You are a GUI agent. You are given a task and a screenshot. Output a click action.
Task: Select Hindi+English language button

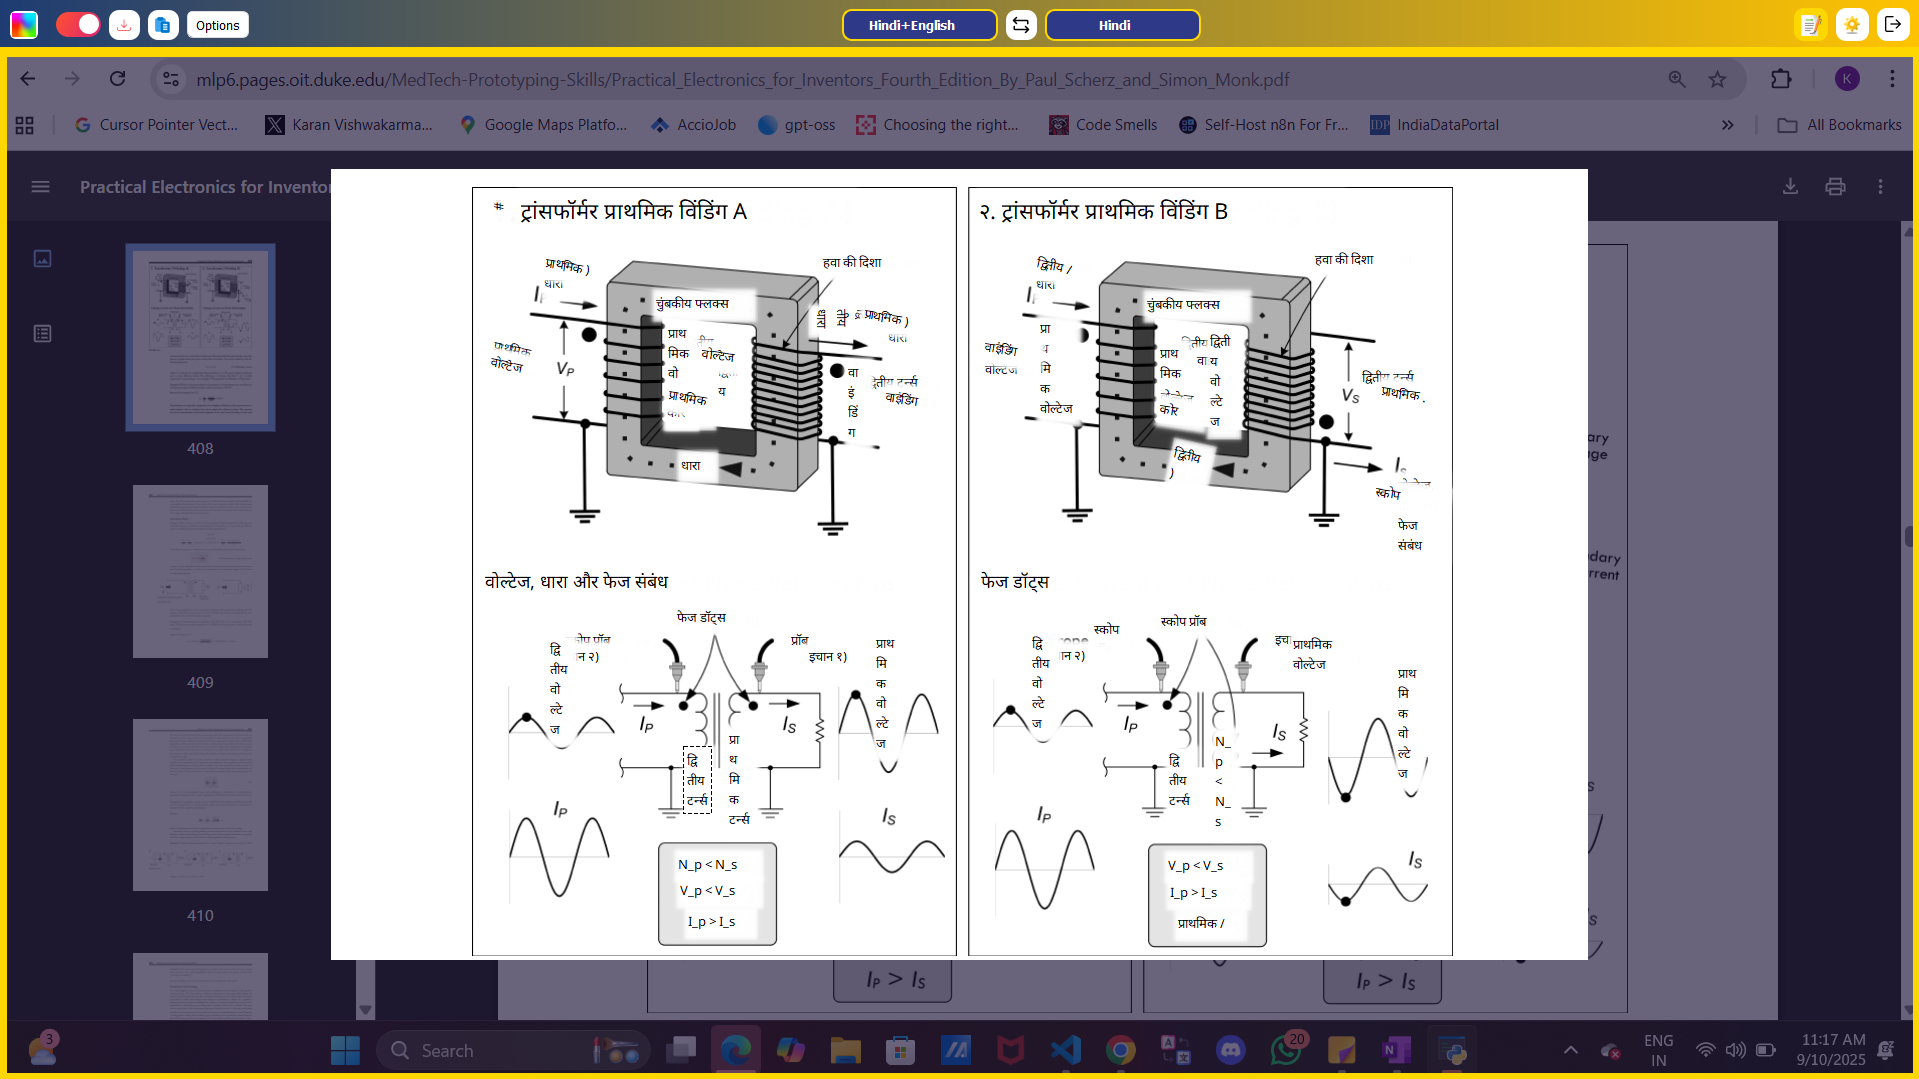(x=919, y=25)
